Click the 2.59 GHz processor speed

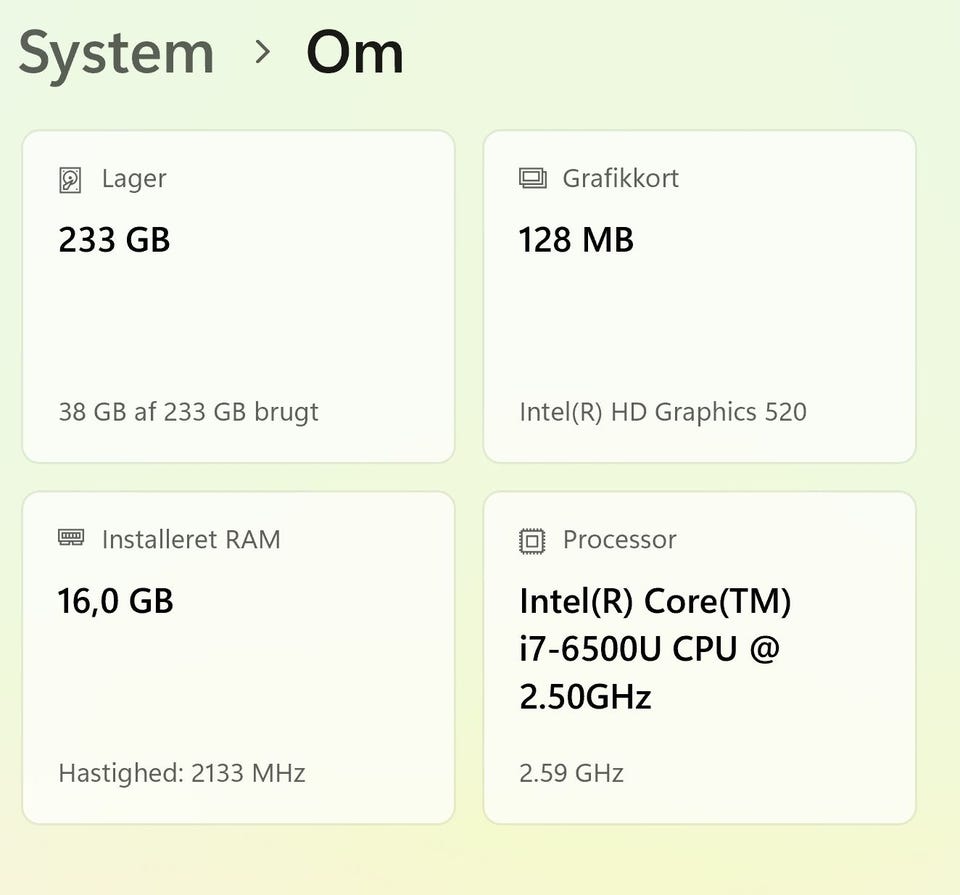(571, 773)
